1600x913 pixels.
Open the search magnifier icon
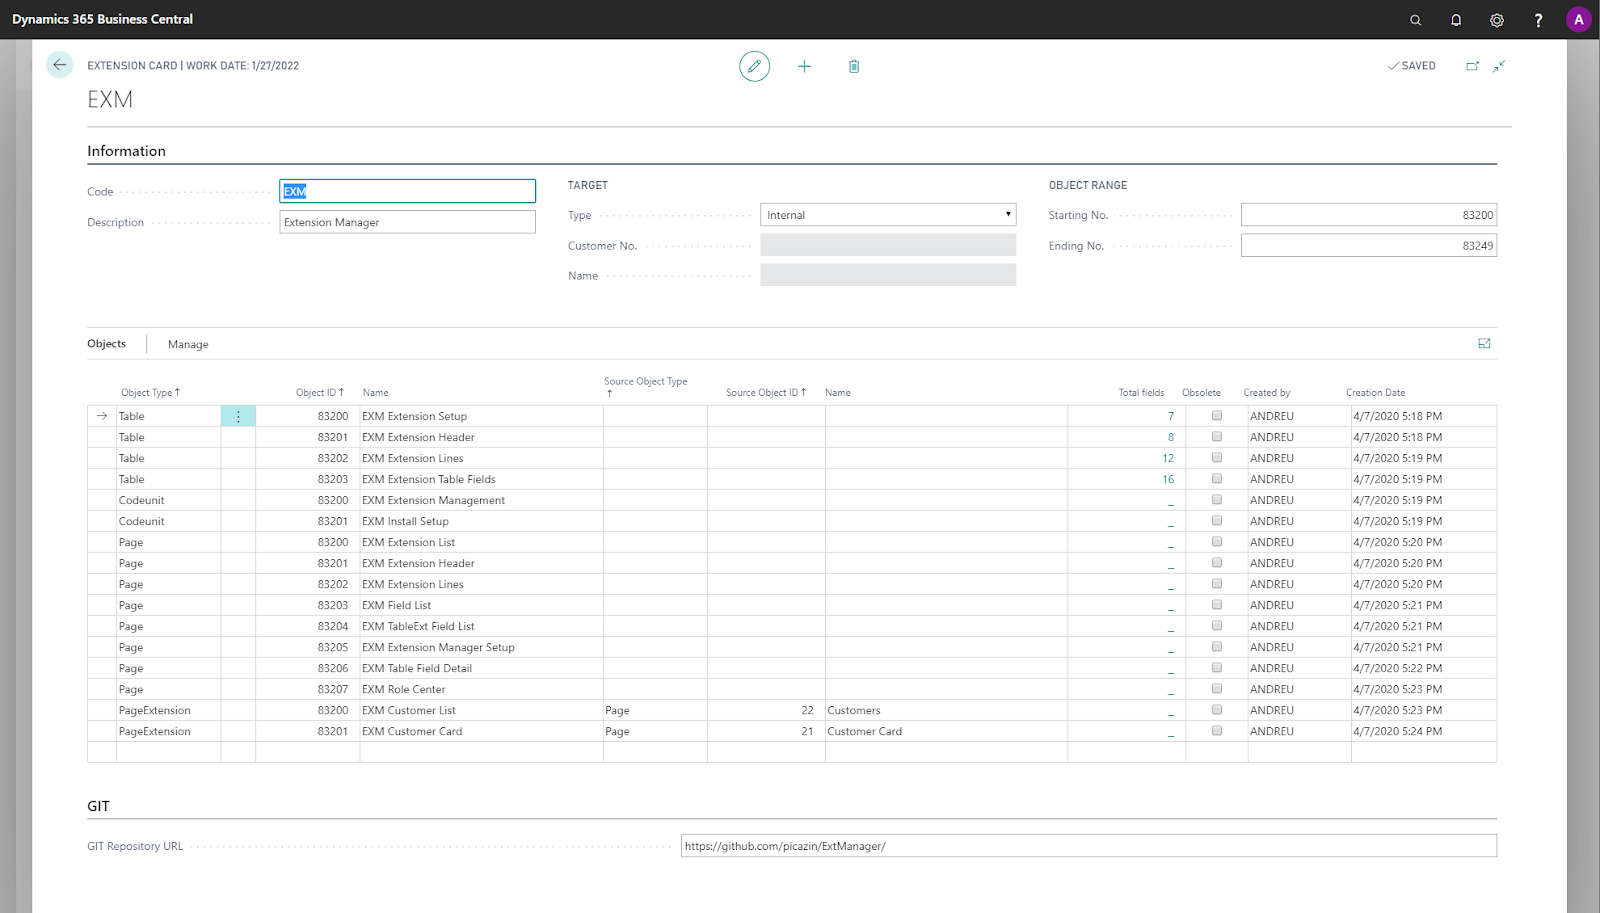1415,20
